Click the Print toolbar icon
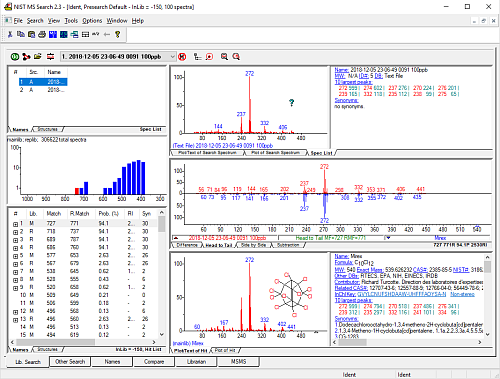This screenshot has height=379, width=500. (x=42, y=34)
